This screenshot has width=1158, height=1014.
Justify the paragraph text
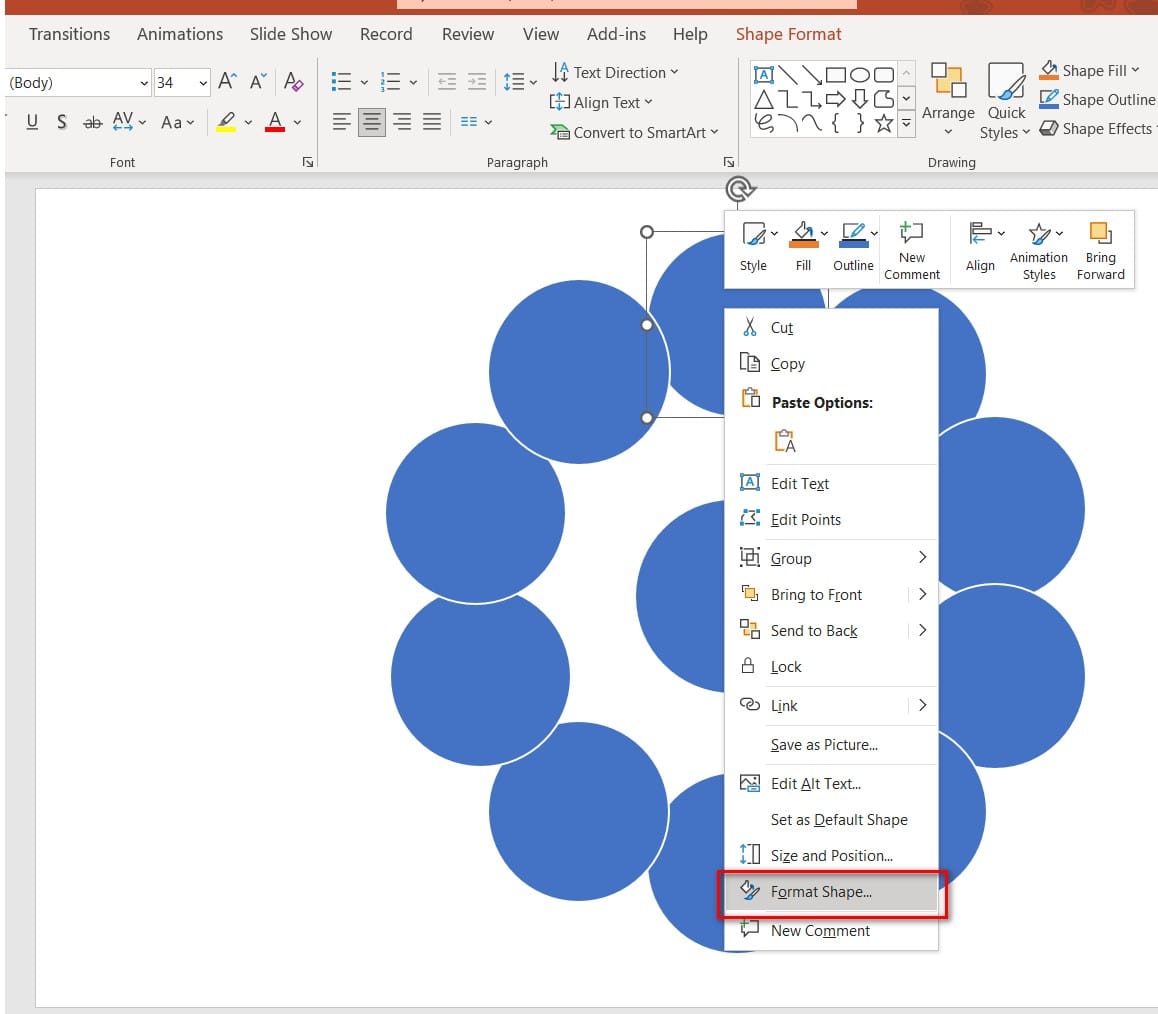[x=432, y=122]
